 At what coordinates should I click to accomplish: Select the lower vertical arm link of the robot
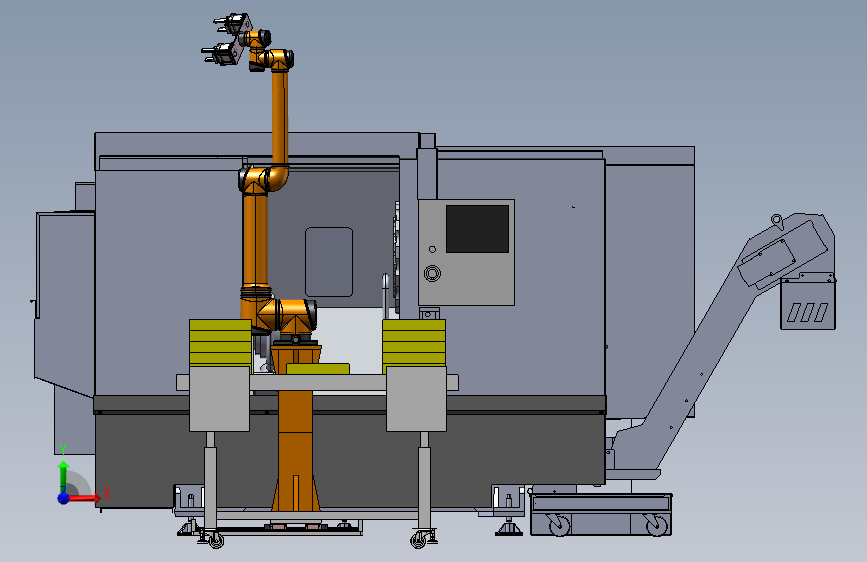(255, 241)
